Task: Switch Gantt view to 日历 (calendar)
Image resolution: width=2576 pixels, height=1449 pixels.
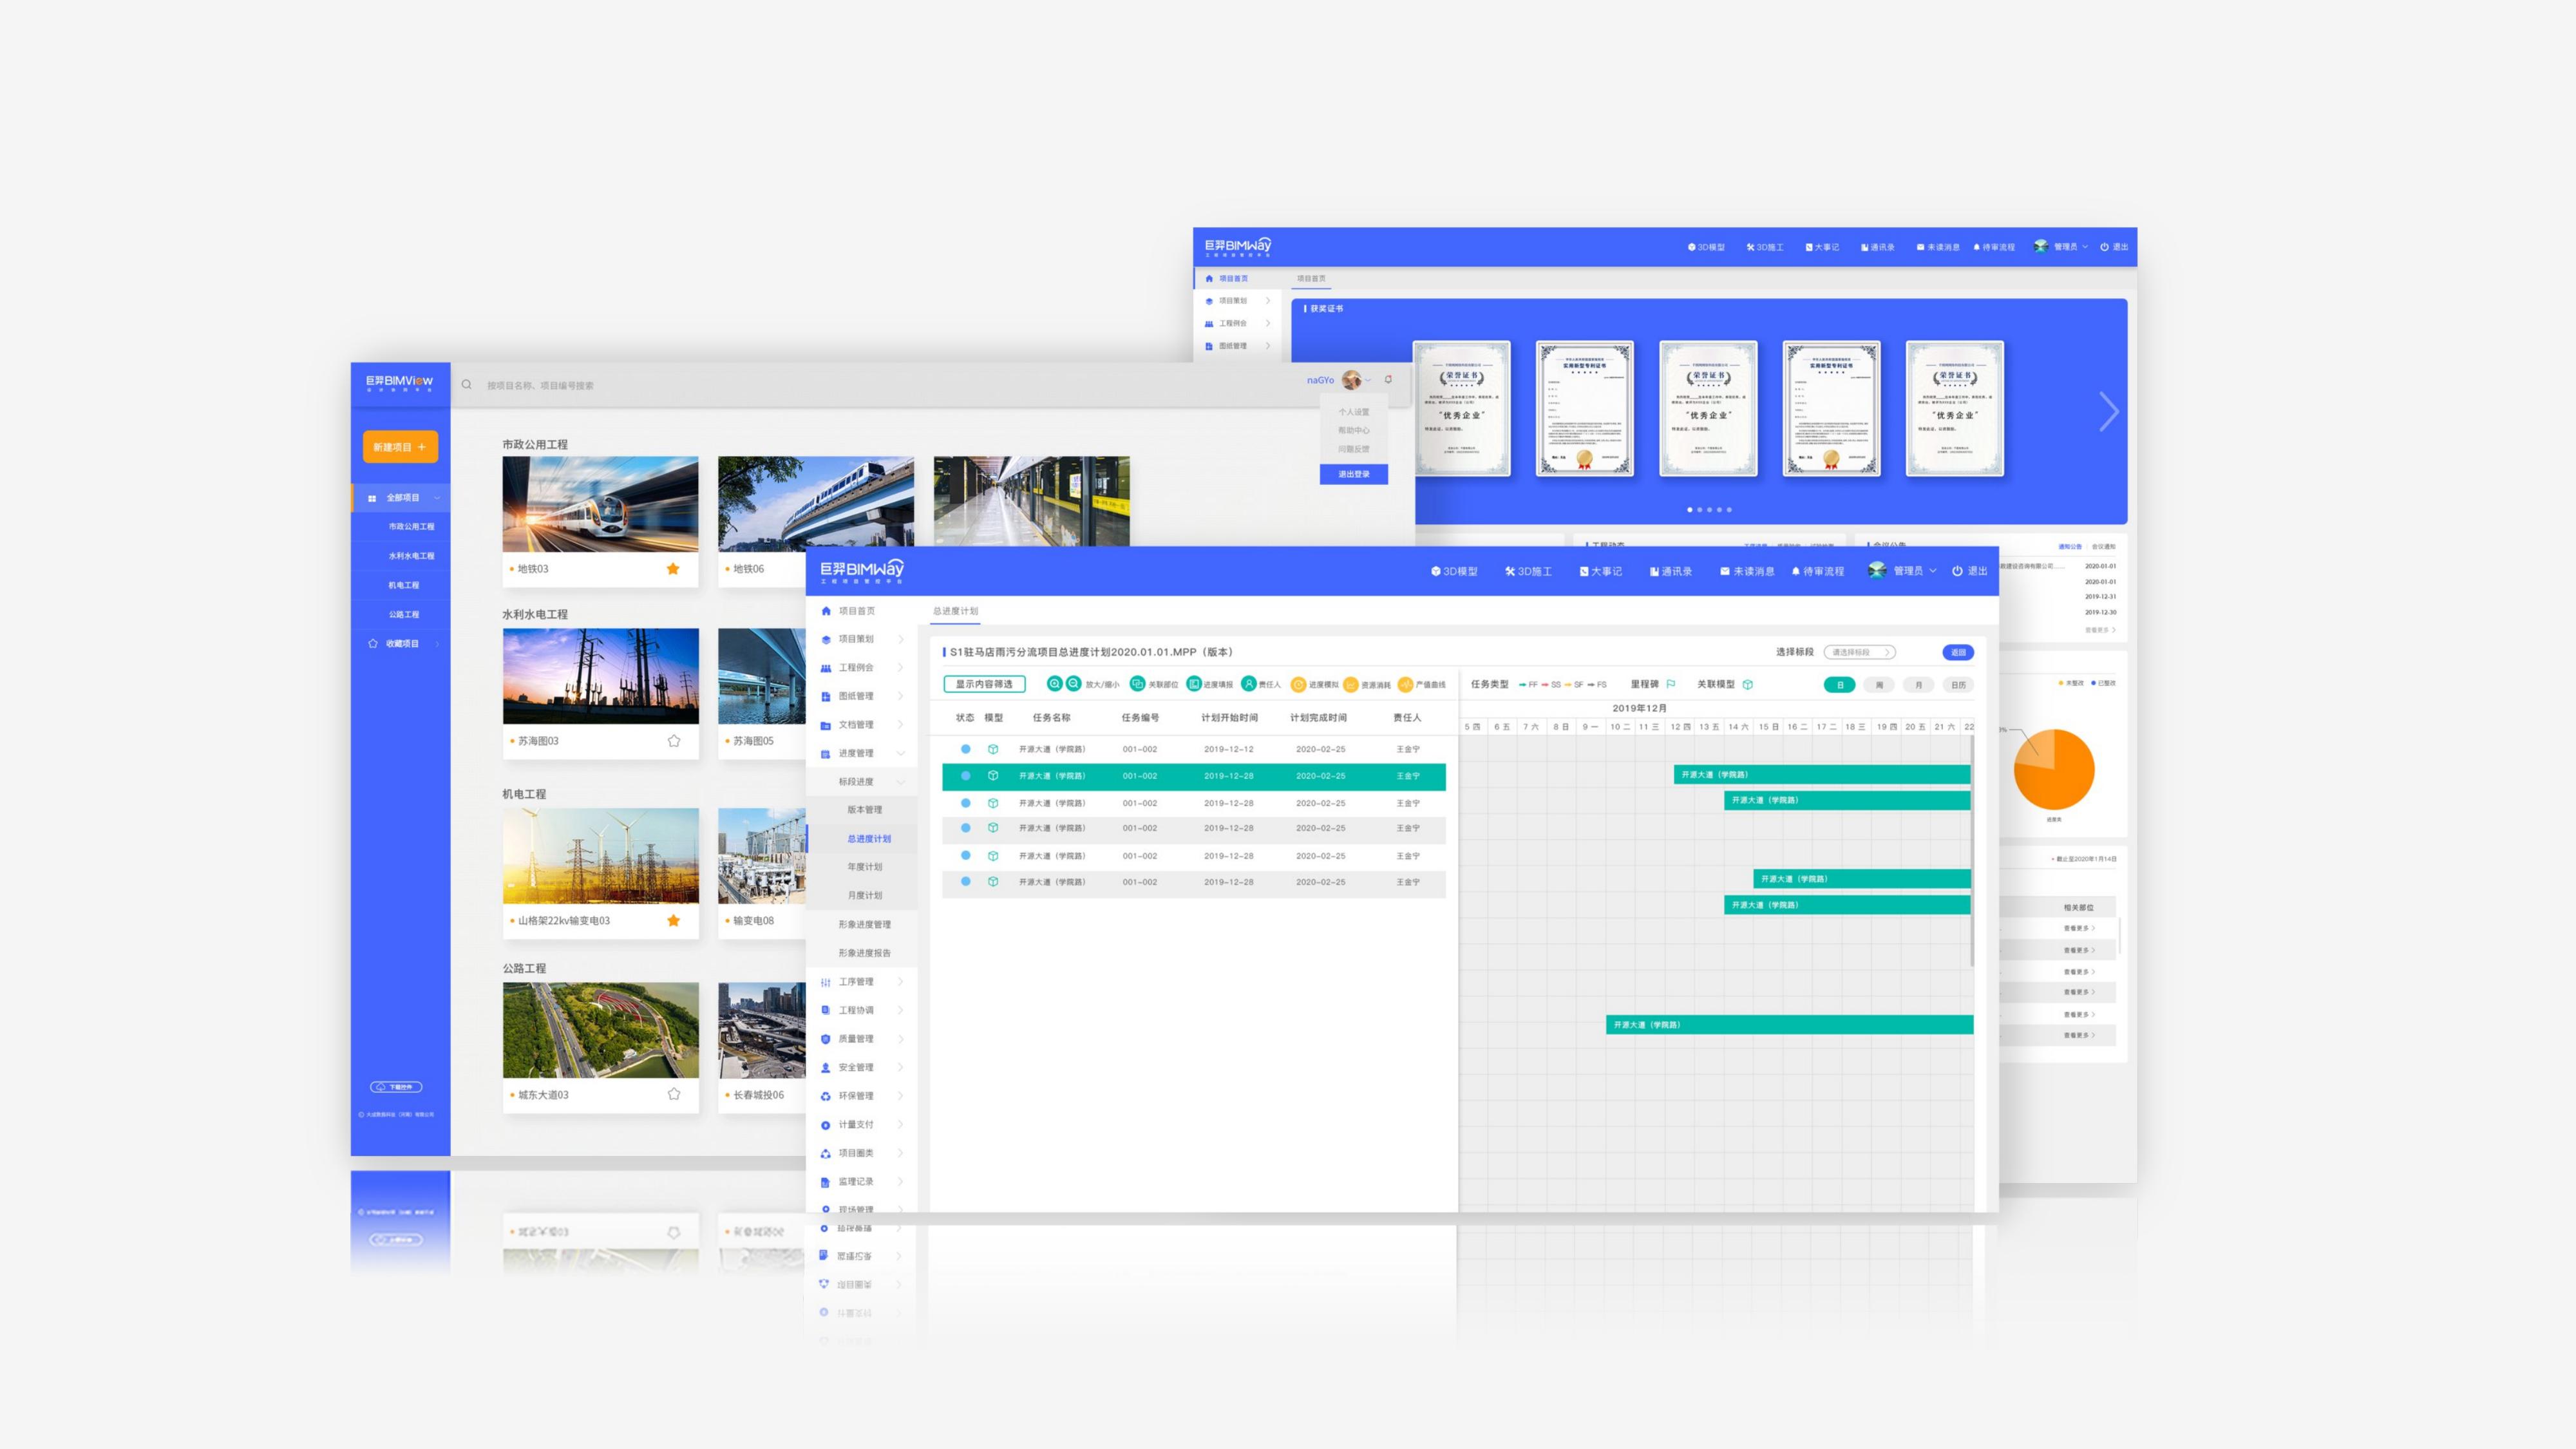Action: click(x=1958, y=685)
